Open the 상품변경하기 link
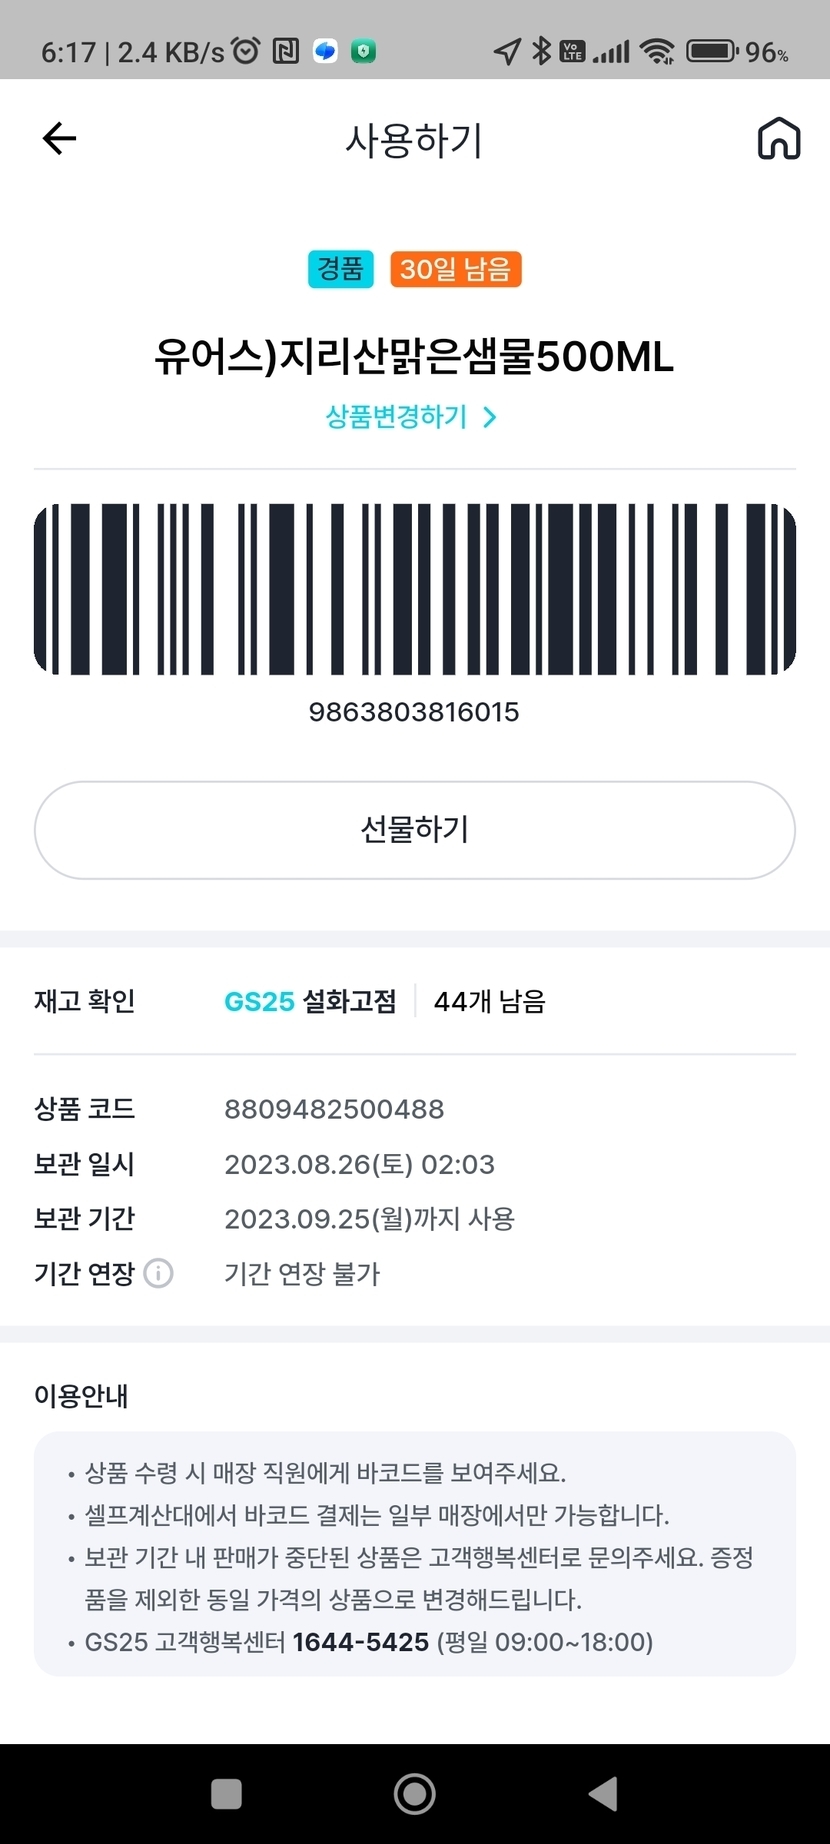Viewport: 830px width, 1844px height. point(397,417)
